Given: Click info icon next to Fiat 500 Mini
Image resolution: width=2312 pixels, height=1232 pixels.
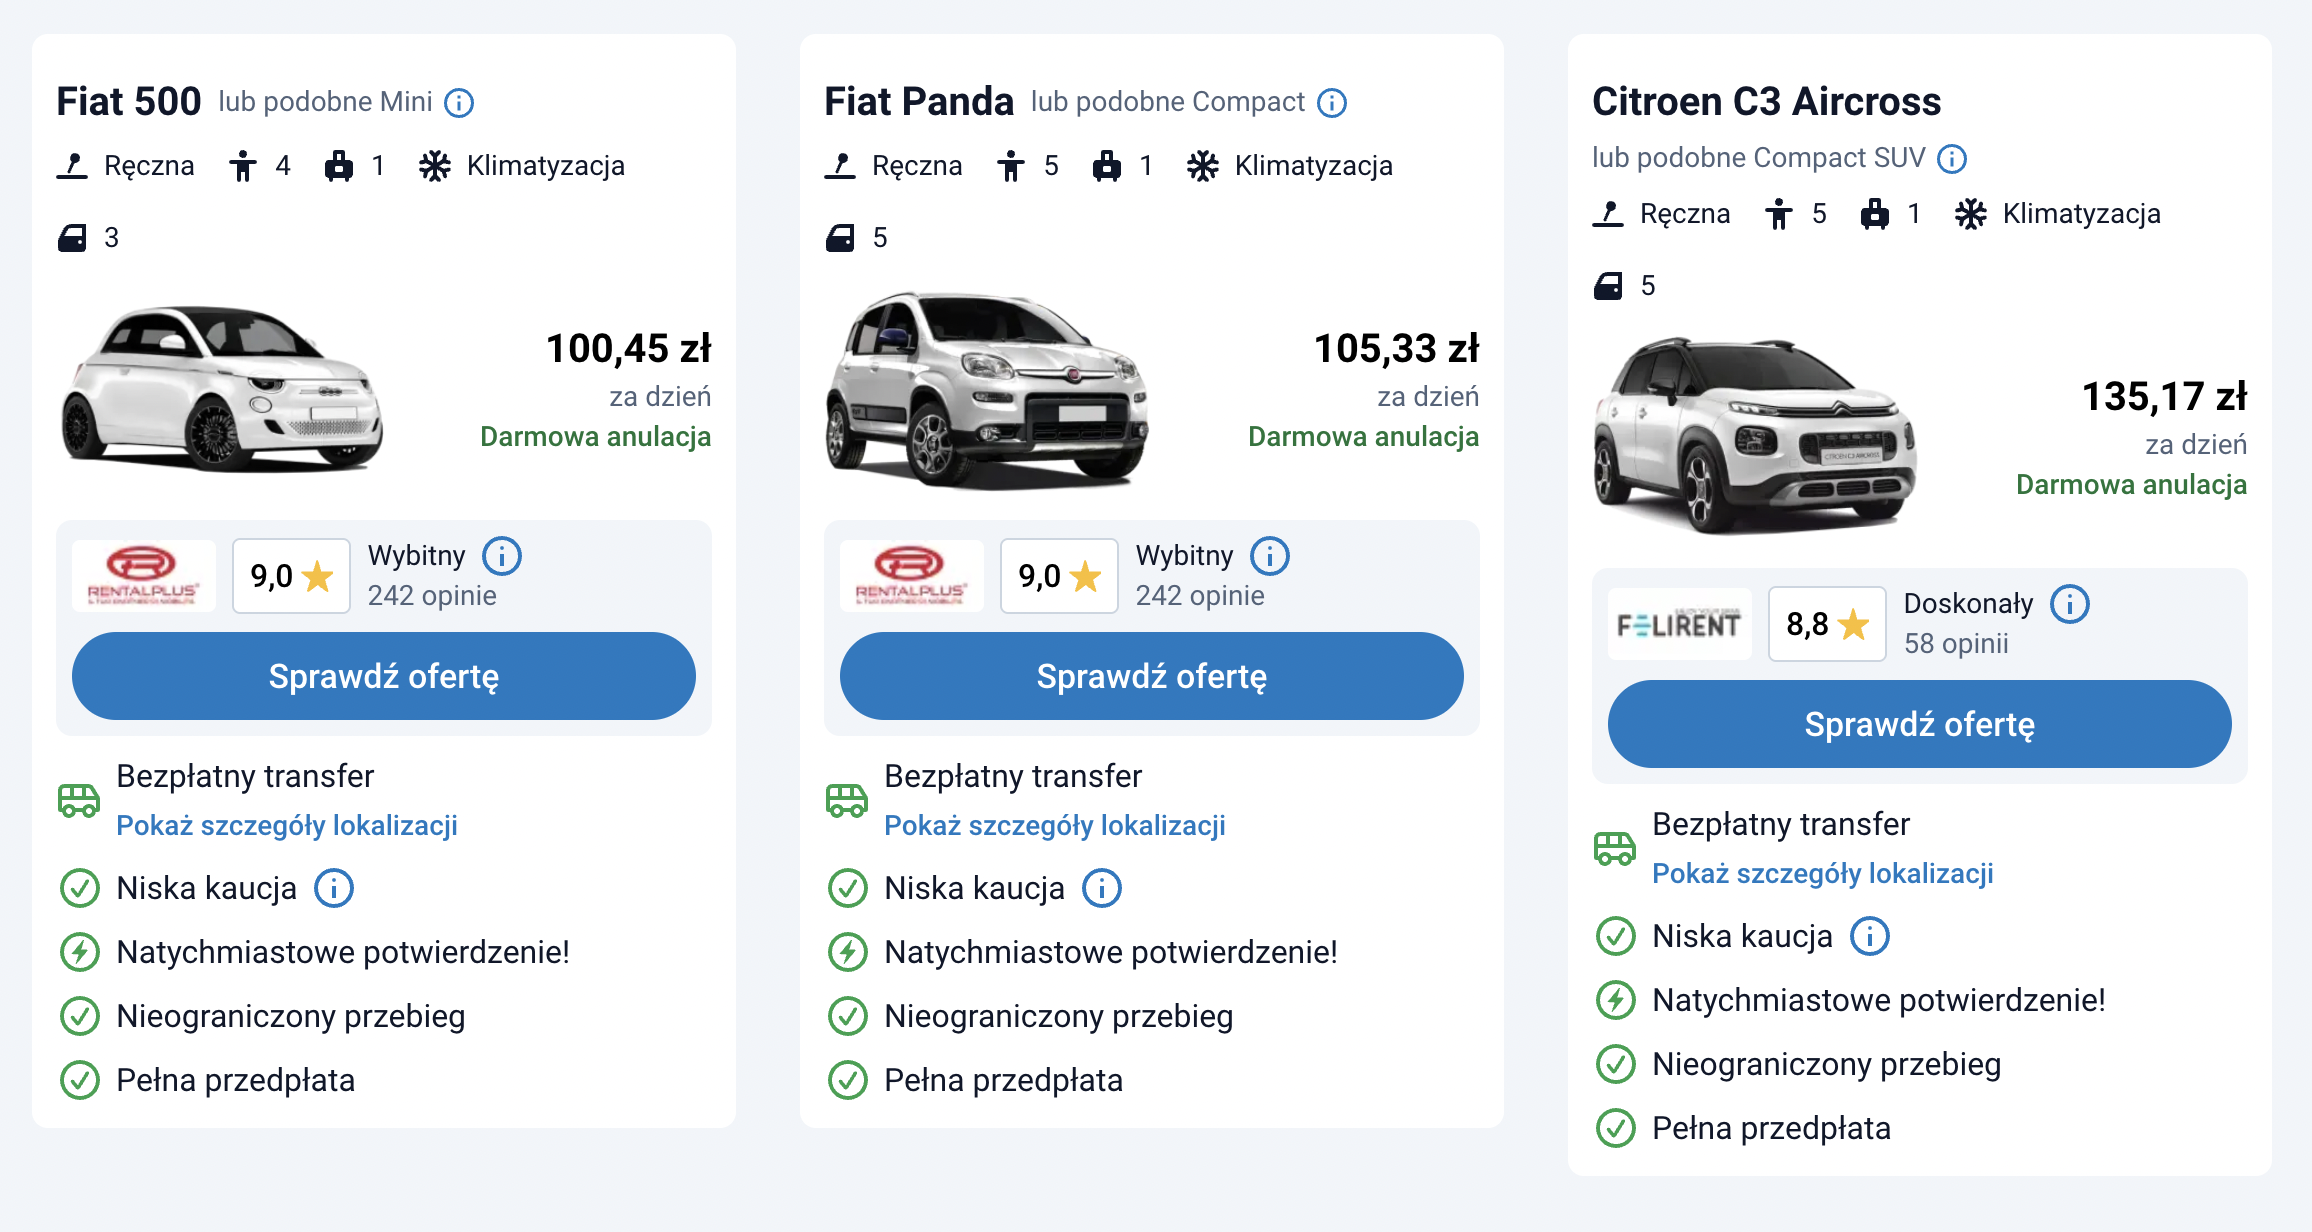Looking at the screenshot, I should (459, 103).
